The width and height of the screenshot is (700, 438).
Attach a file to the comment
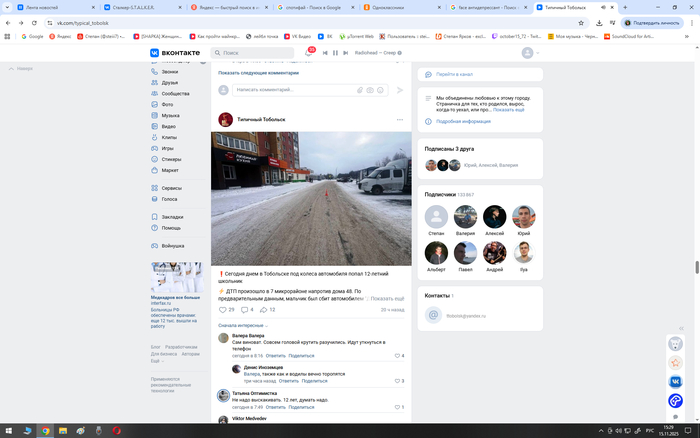click(360, 90)
